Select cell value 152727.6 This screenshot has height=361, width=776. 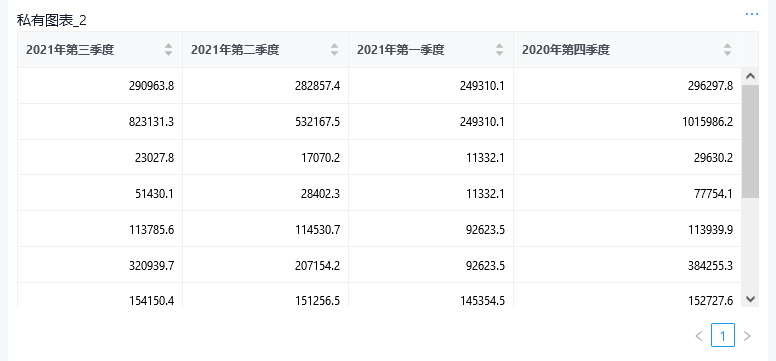710,301
